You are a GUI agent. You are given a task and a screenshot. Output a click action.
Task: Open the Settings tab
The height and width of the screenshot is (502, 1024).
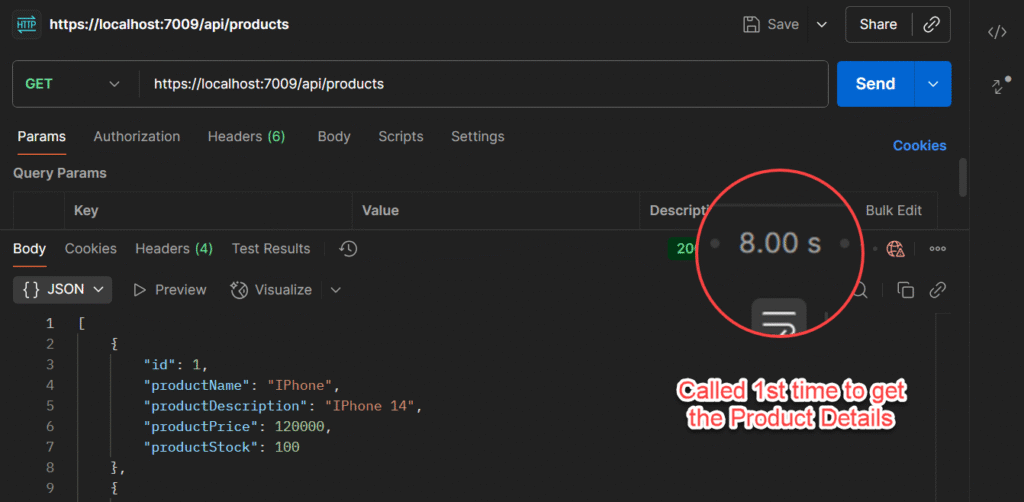click(x=477, y=136)
